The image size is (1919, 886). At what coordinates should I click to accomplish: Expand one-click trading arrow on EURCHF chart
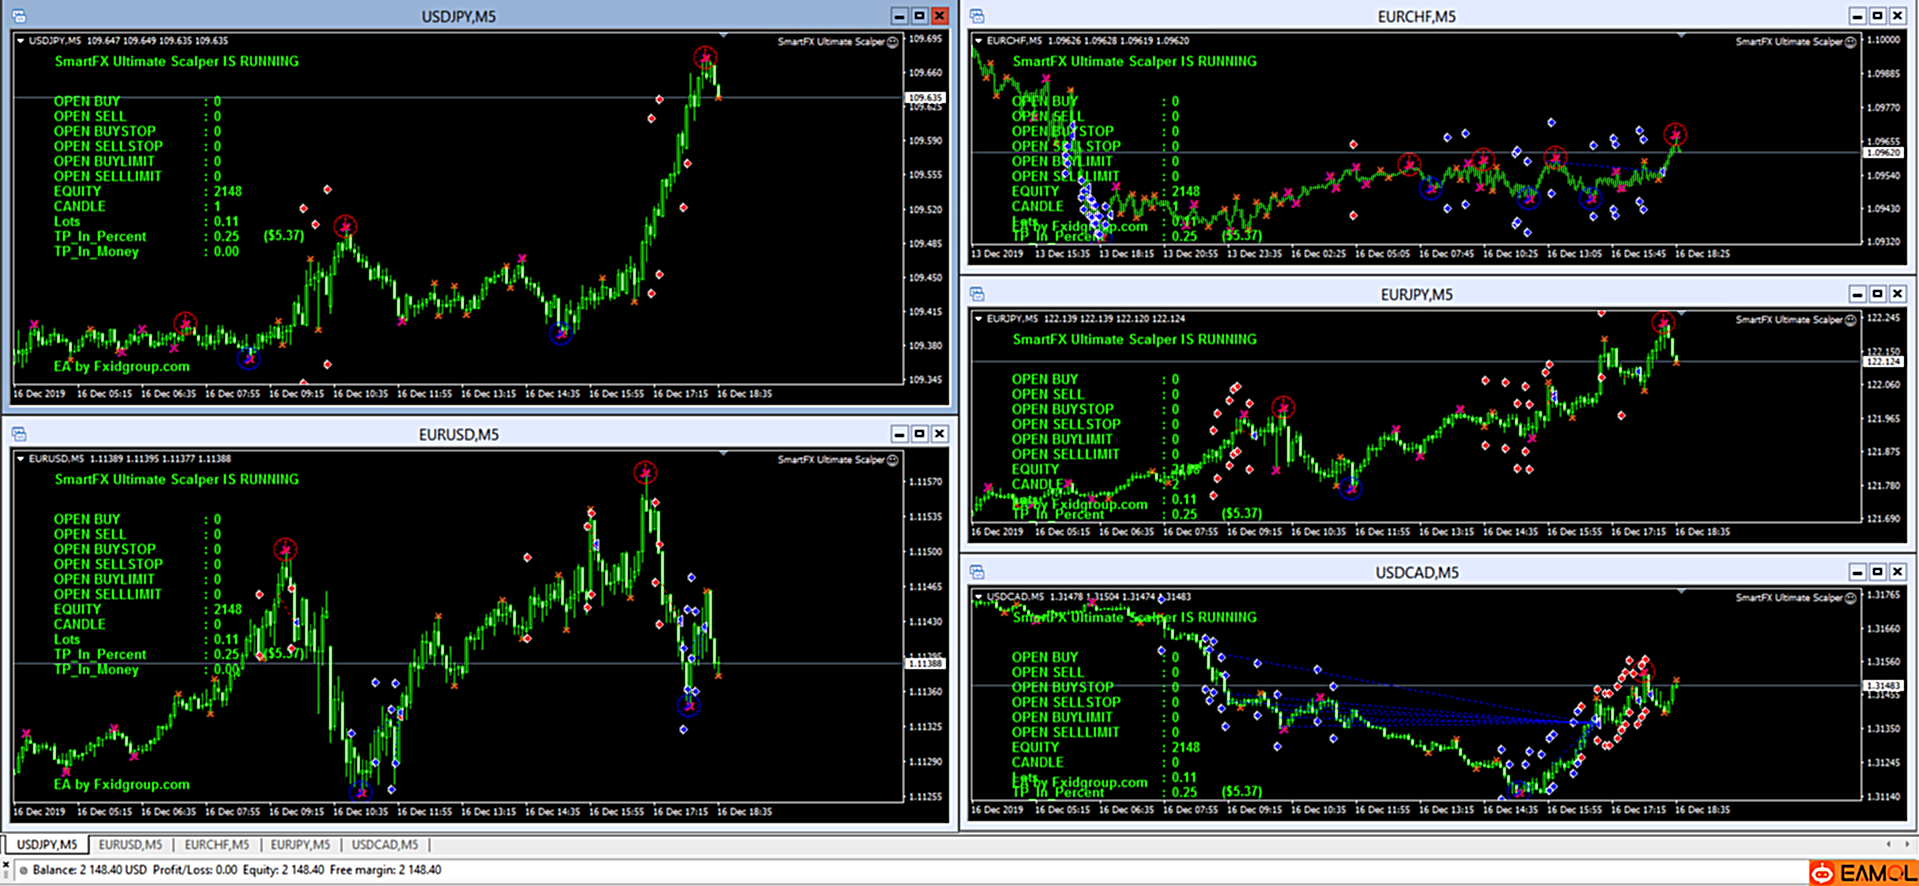tap(979, 41)
